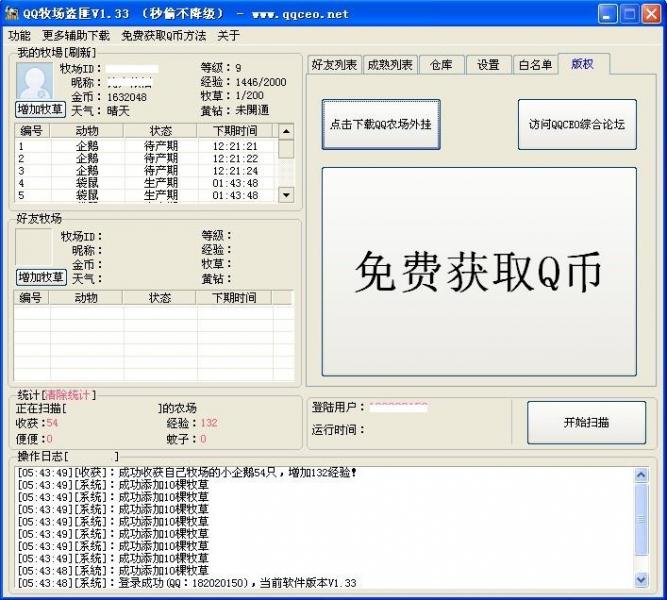
Task: Click the log scrollbar up arrow
Action: pyautogui.click(x=641, y=474)
